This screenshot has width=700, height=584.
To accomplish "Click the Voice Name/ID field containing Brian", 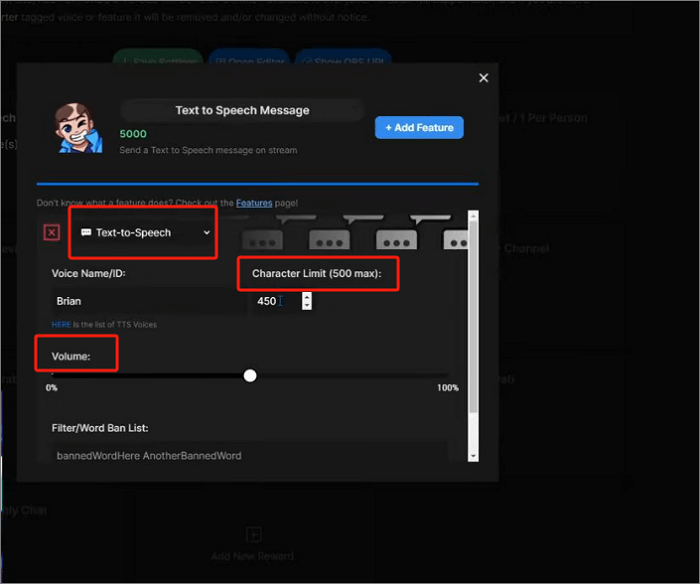I will 148,301.
